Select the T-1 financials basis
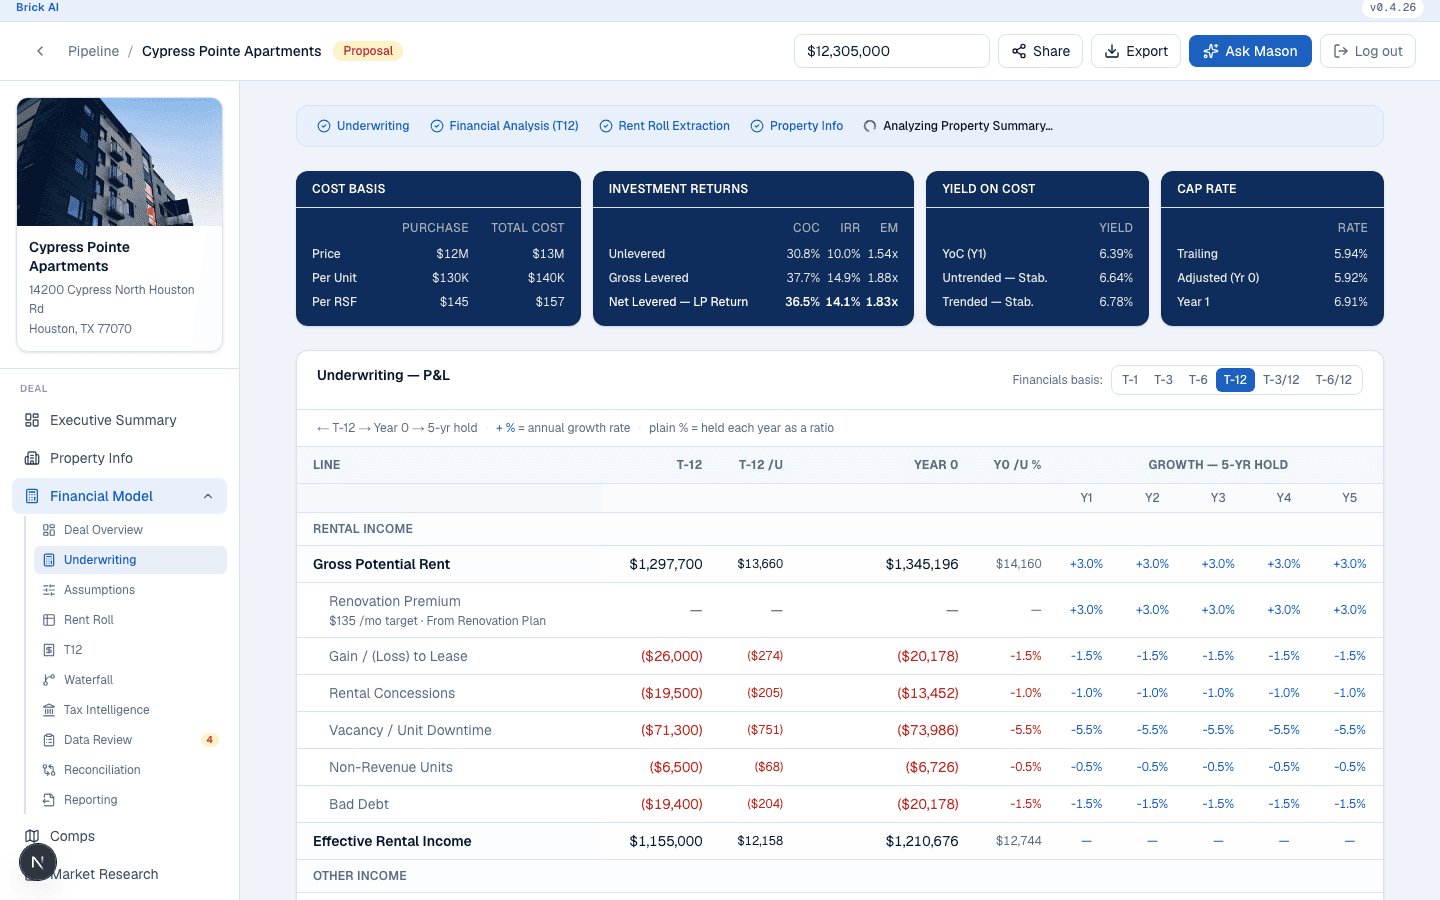This screenshot has height=900, width=1440. (x=1130, y=380)
